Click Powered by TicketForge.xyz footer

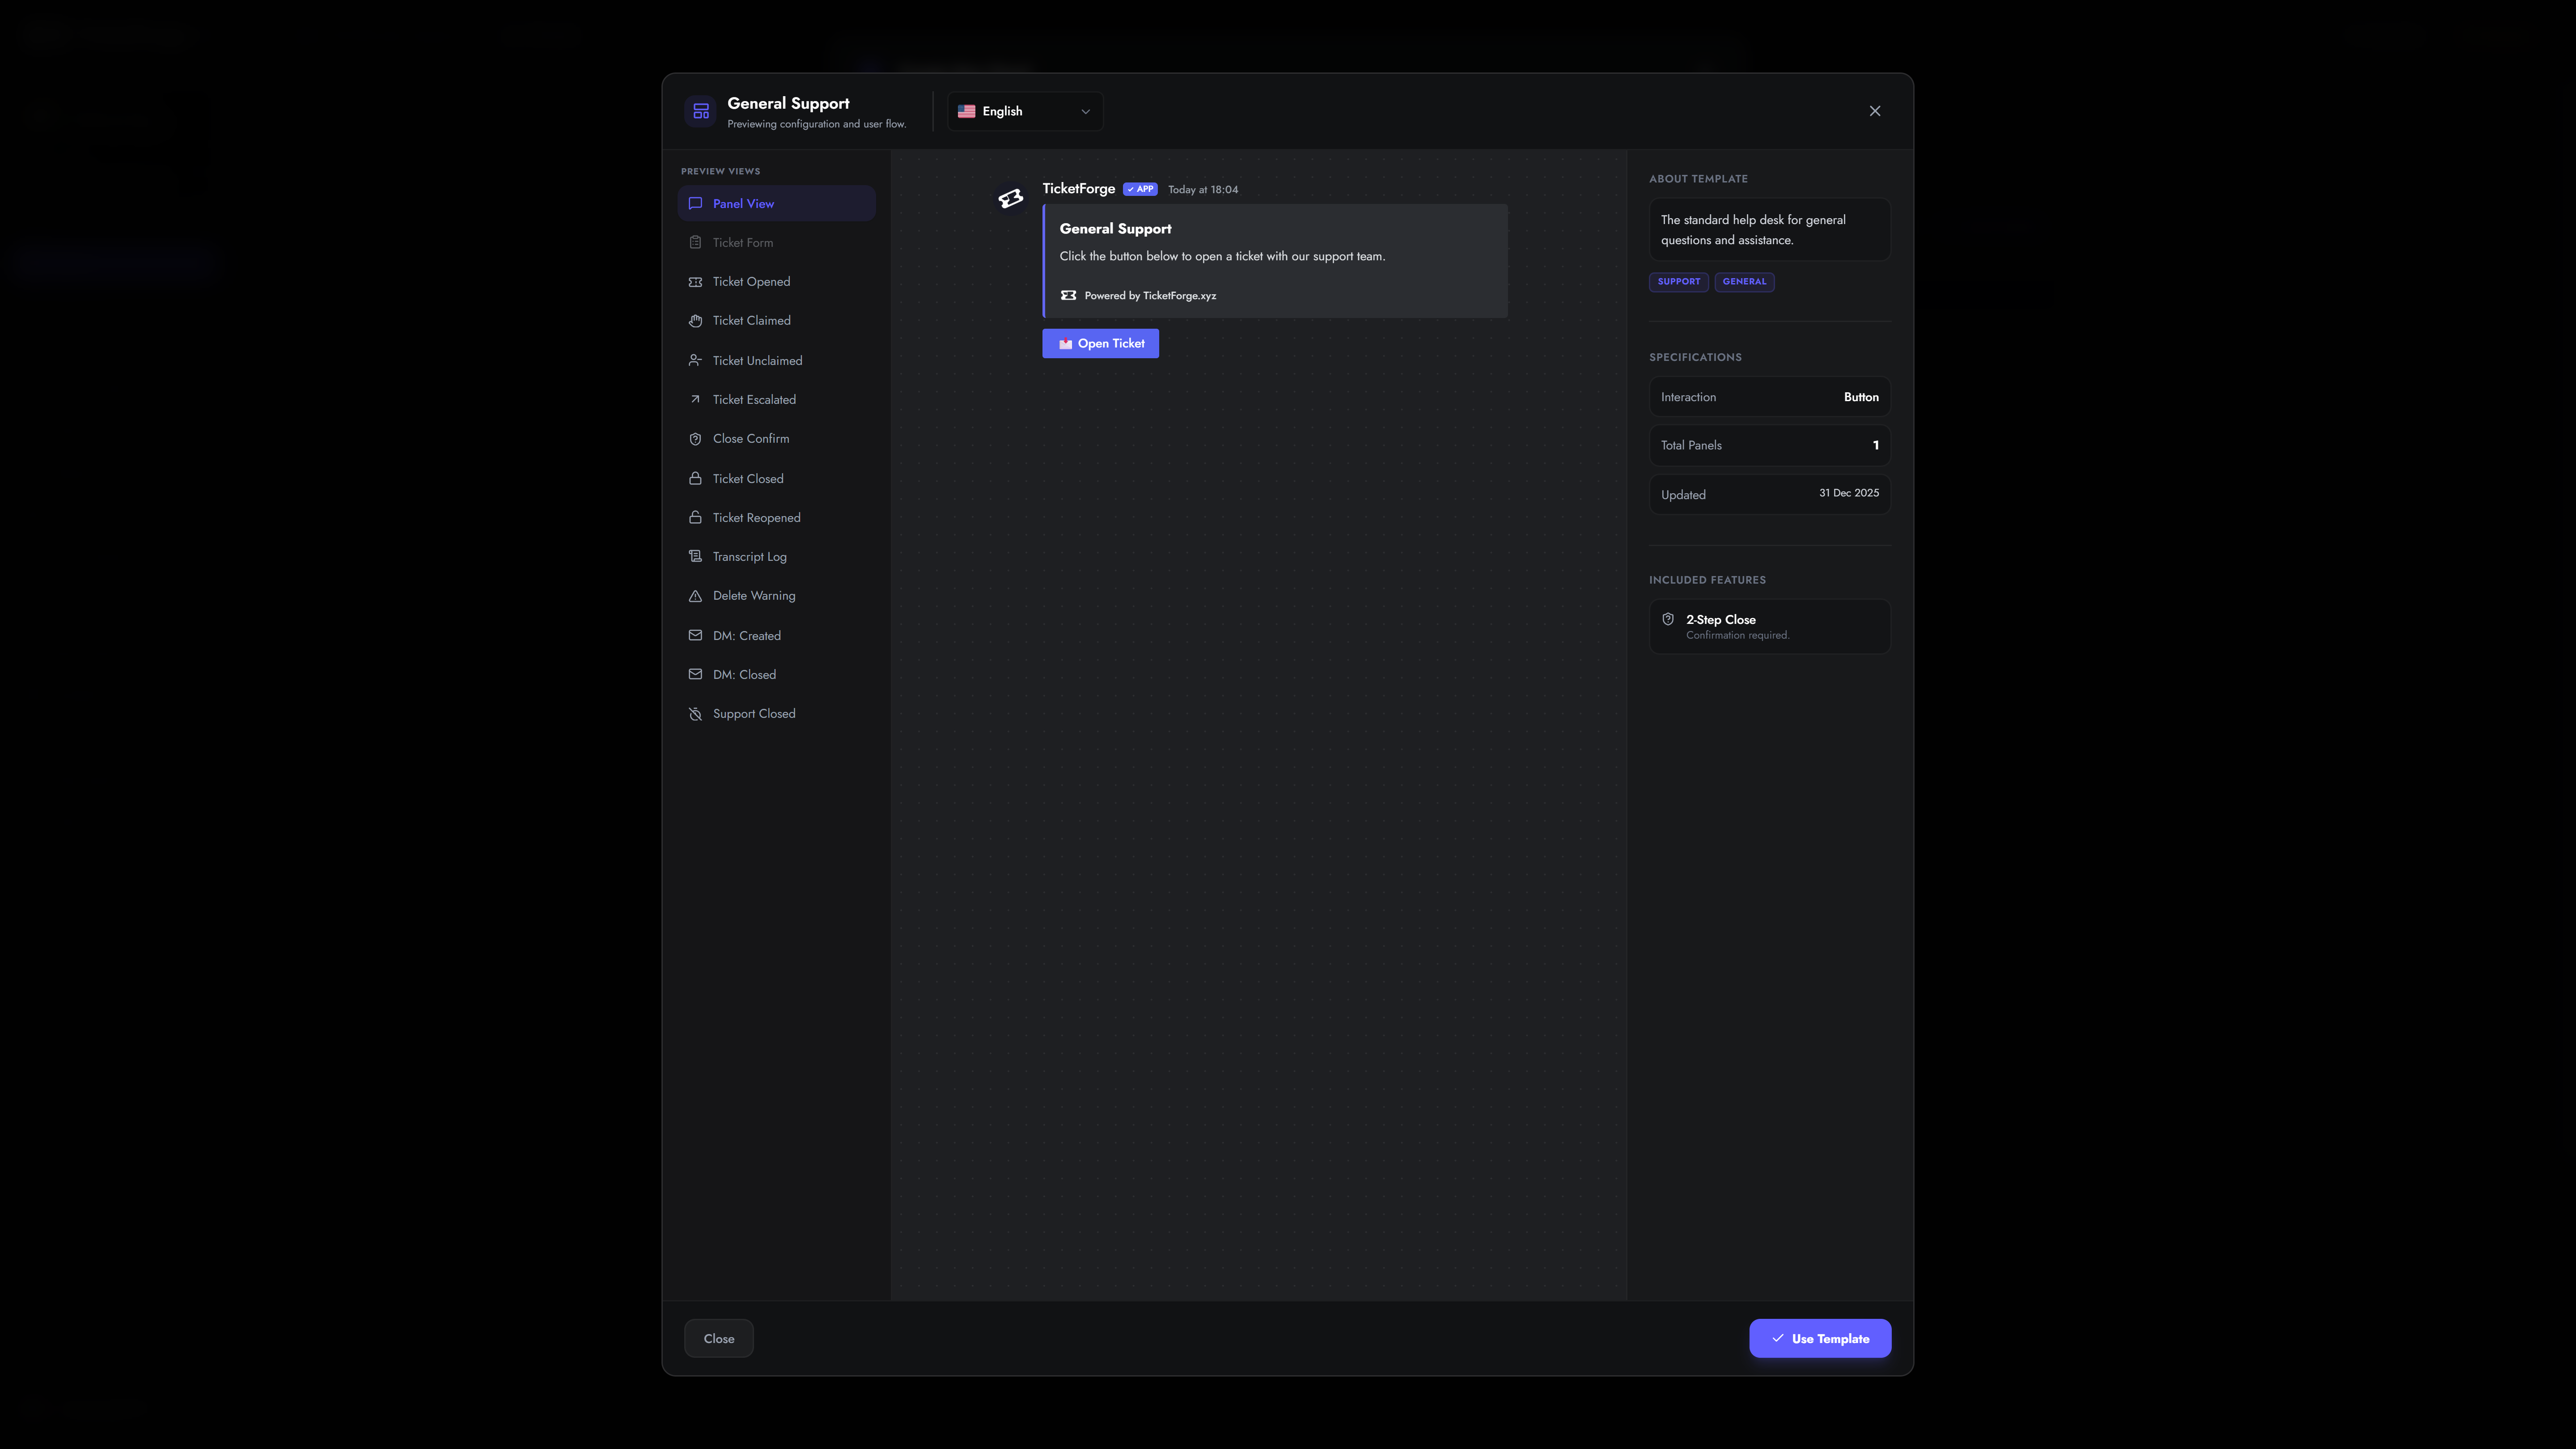coord(1150,295)
